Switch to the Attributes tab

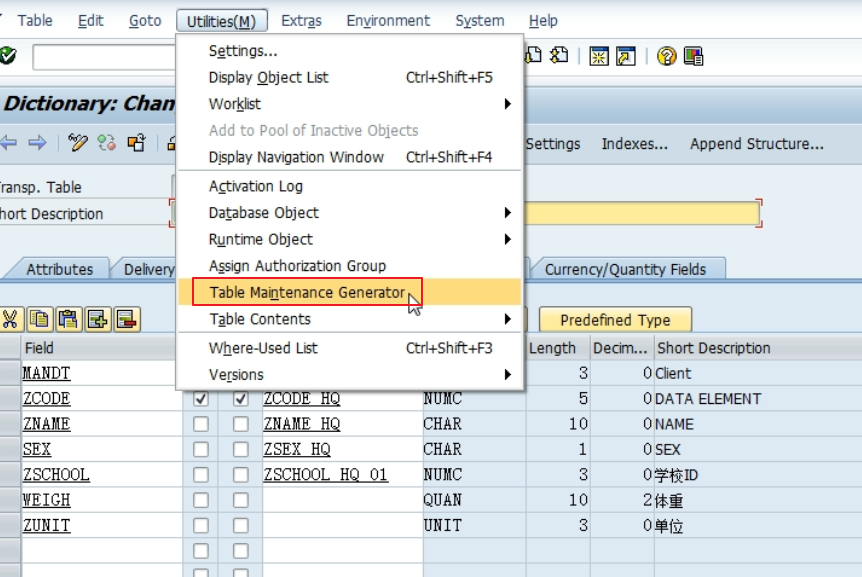click(x=59, y=269)
